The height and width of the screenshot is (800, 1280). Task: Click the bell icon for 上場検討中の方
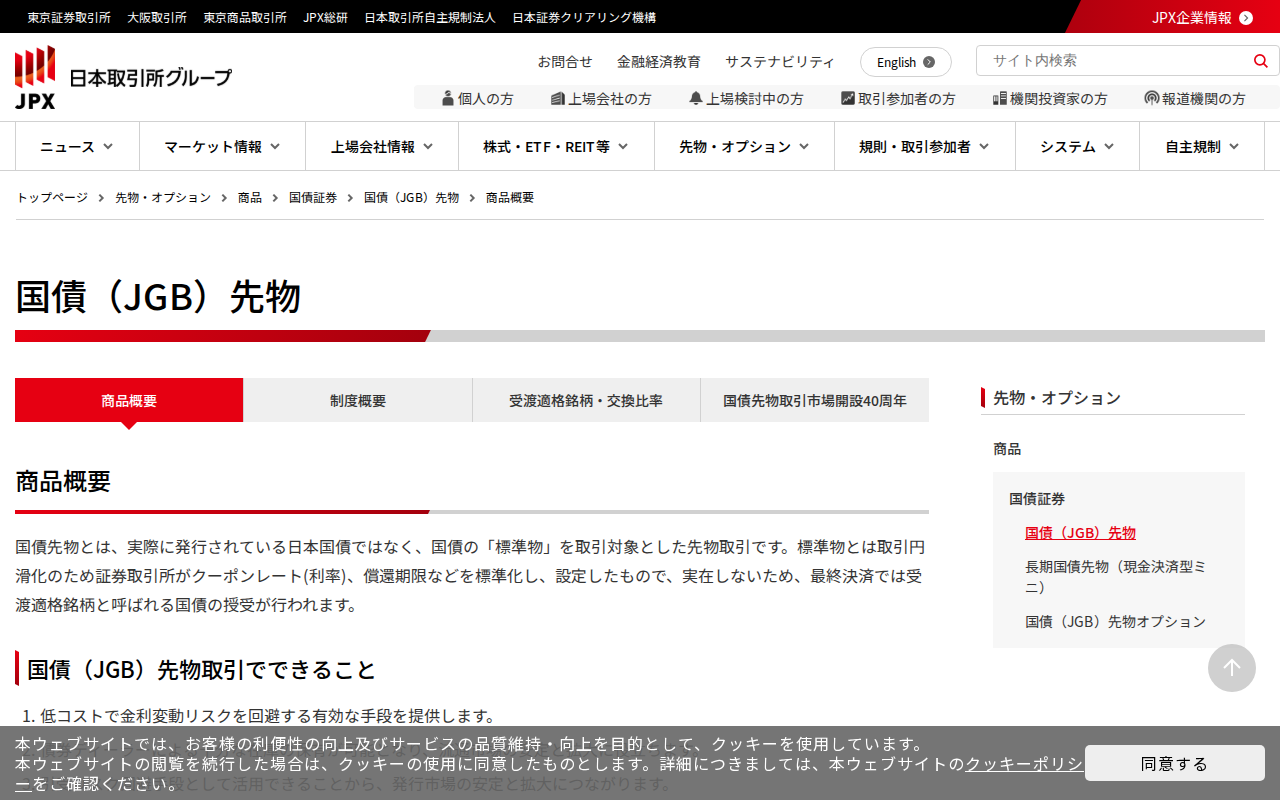[696, 98]
